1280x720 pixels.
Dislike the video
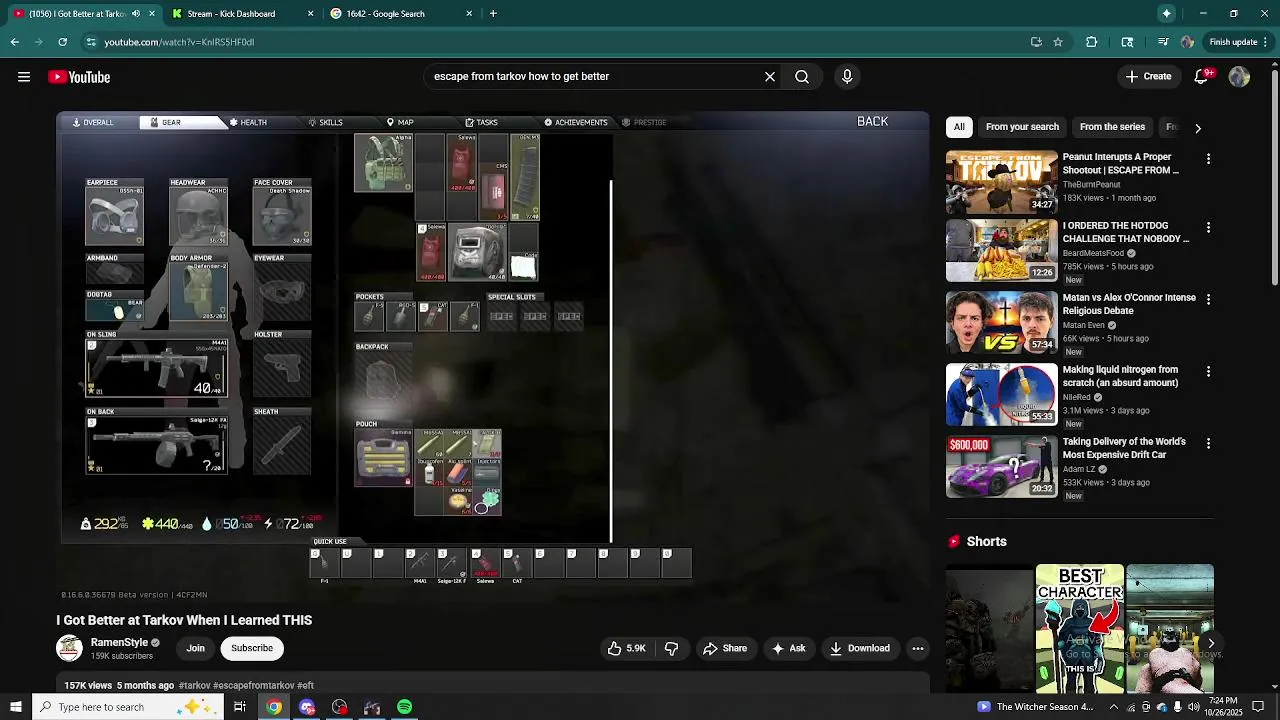click(671, 648)
